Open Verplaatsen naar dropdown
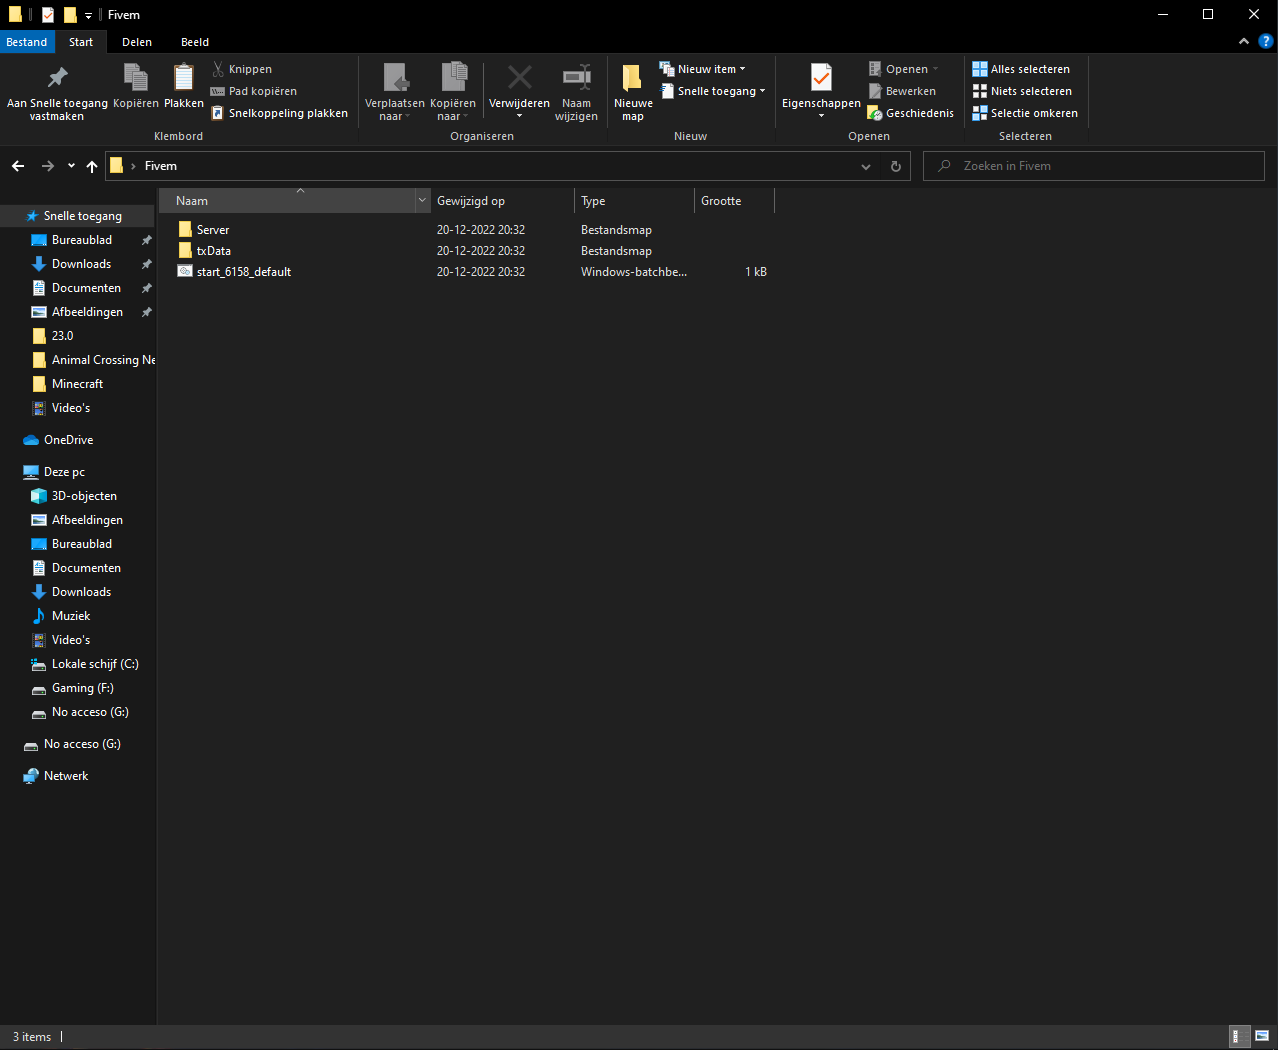 [x=395, y=92]
